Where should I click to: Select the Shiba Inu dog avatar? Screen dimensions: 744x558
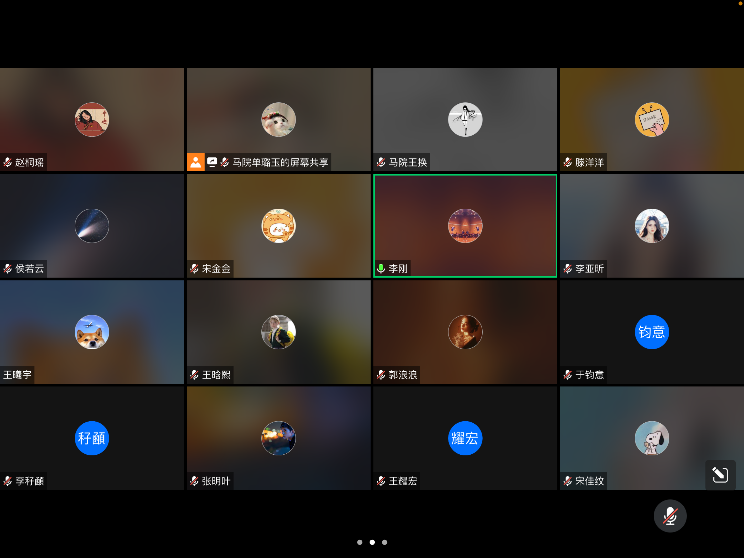point(92,332)
